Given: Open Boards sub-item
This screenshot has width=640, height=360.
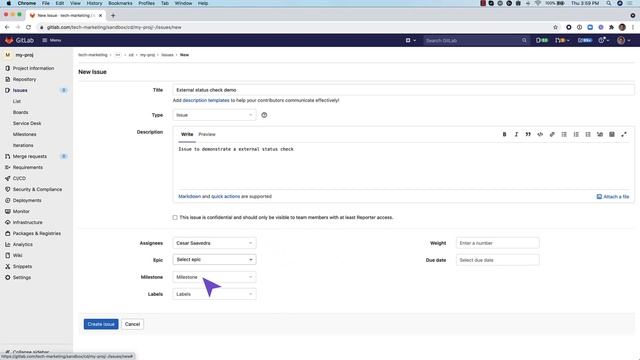Looking at the screenshot, I should (x=20, y=112).
